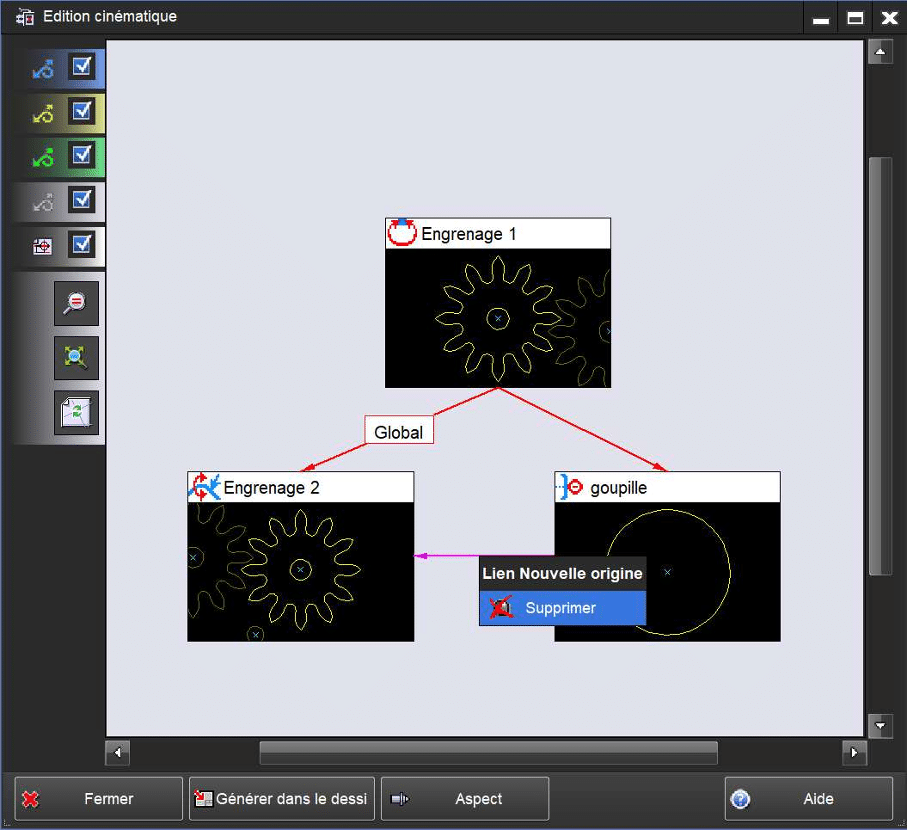Click the vertical scrollbar thumb
The width and height of the screenshot is (908, 830).
click(x=880, y=366)
